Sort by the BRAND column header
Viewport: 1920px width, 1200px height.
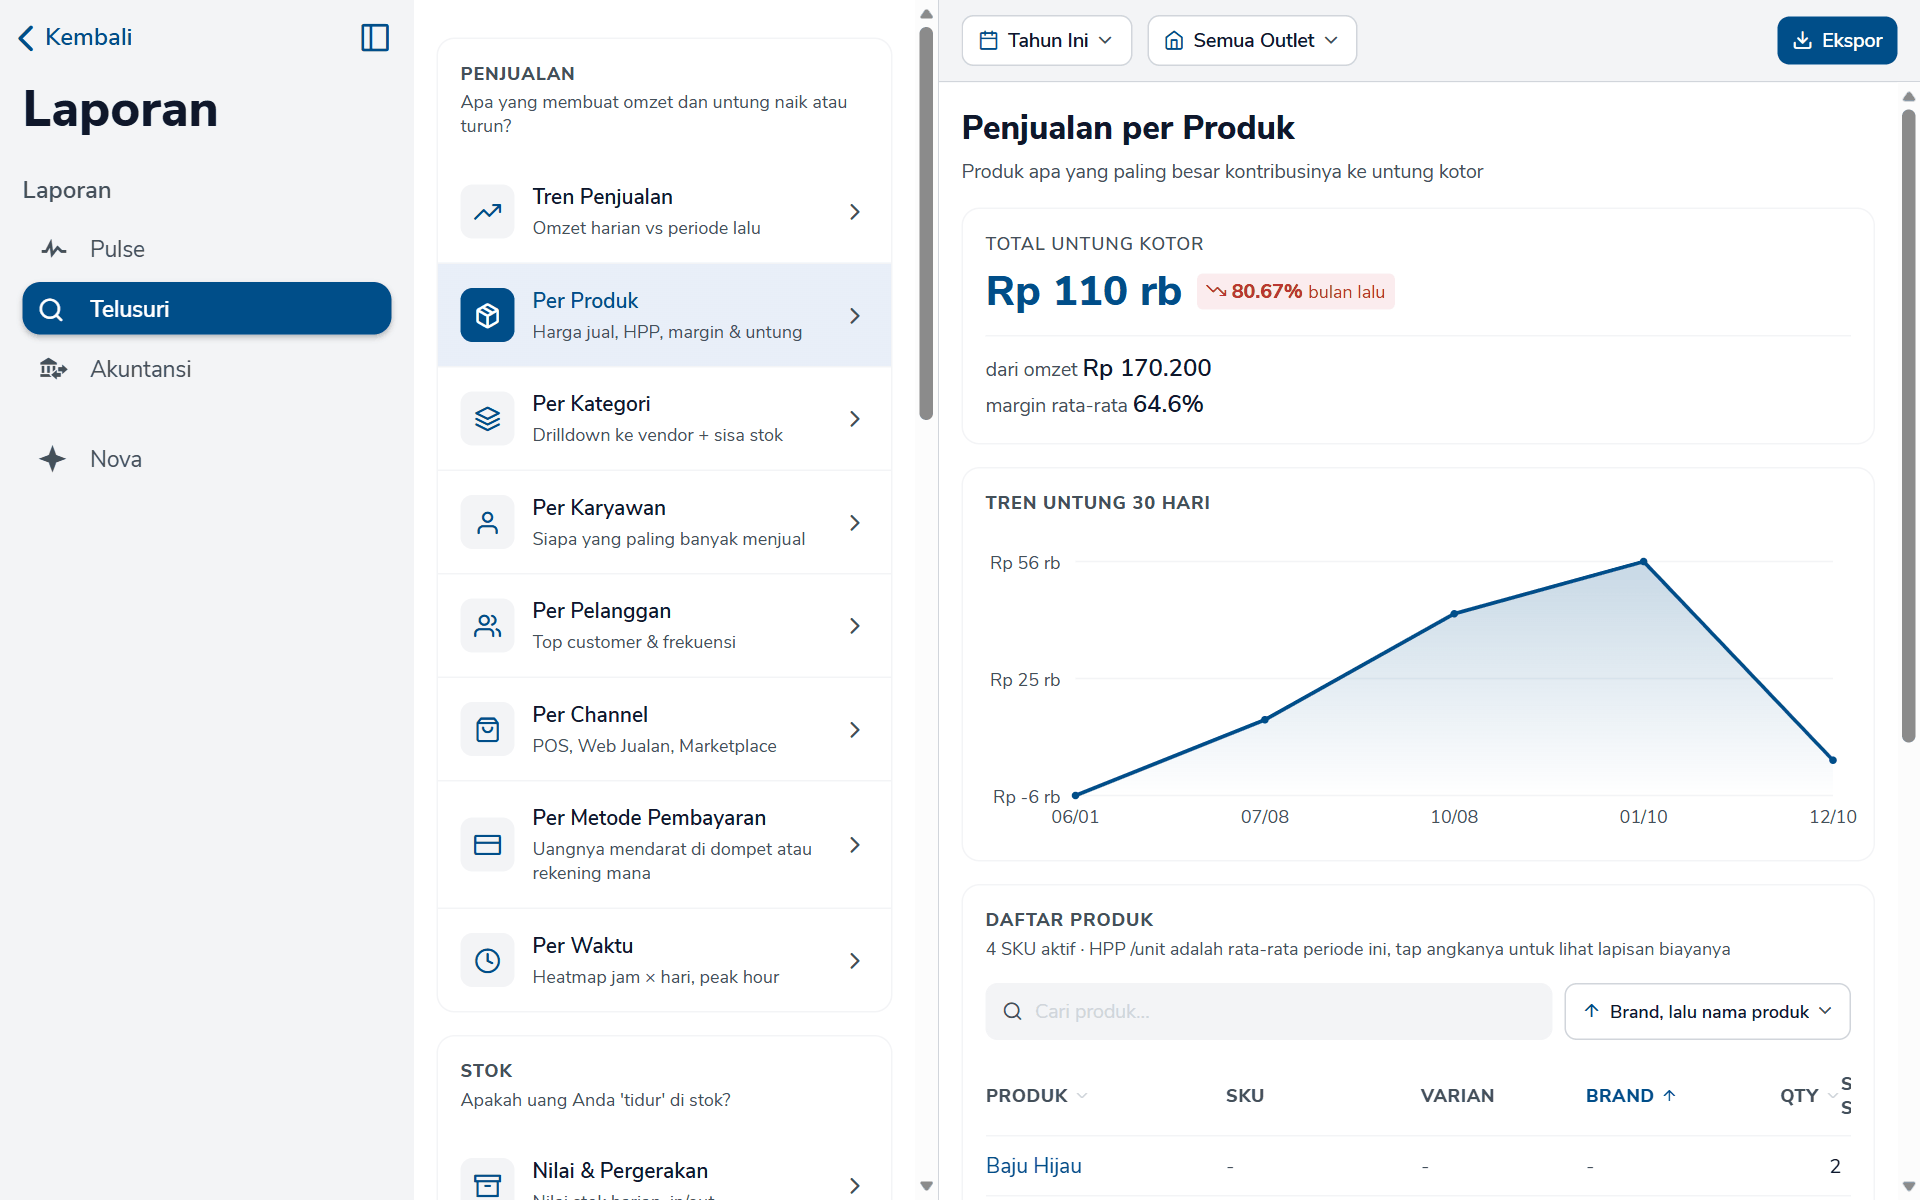[x=1630, y=1096]
